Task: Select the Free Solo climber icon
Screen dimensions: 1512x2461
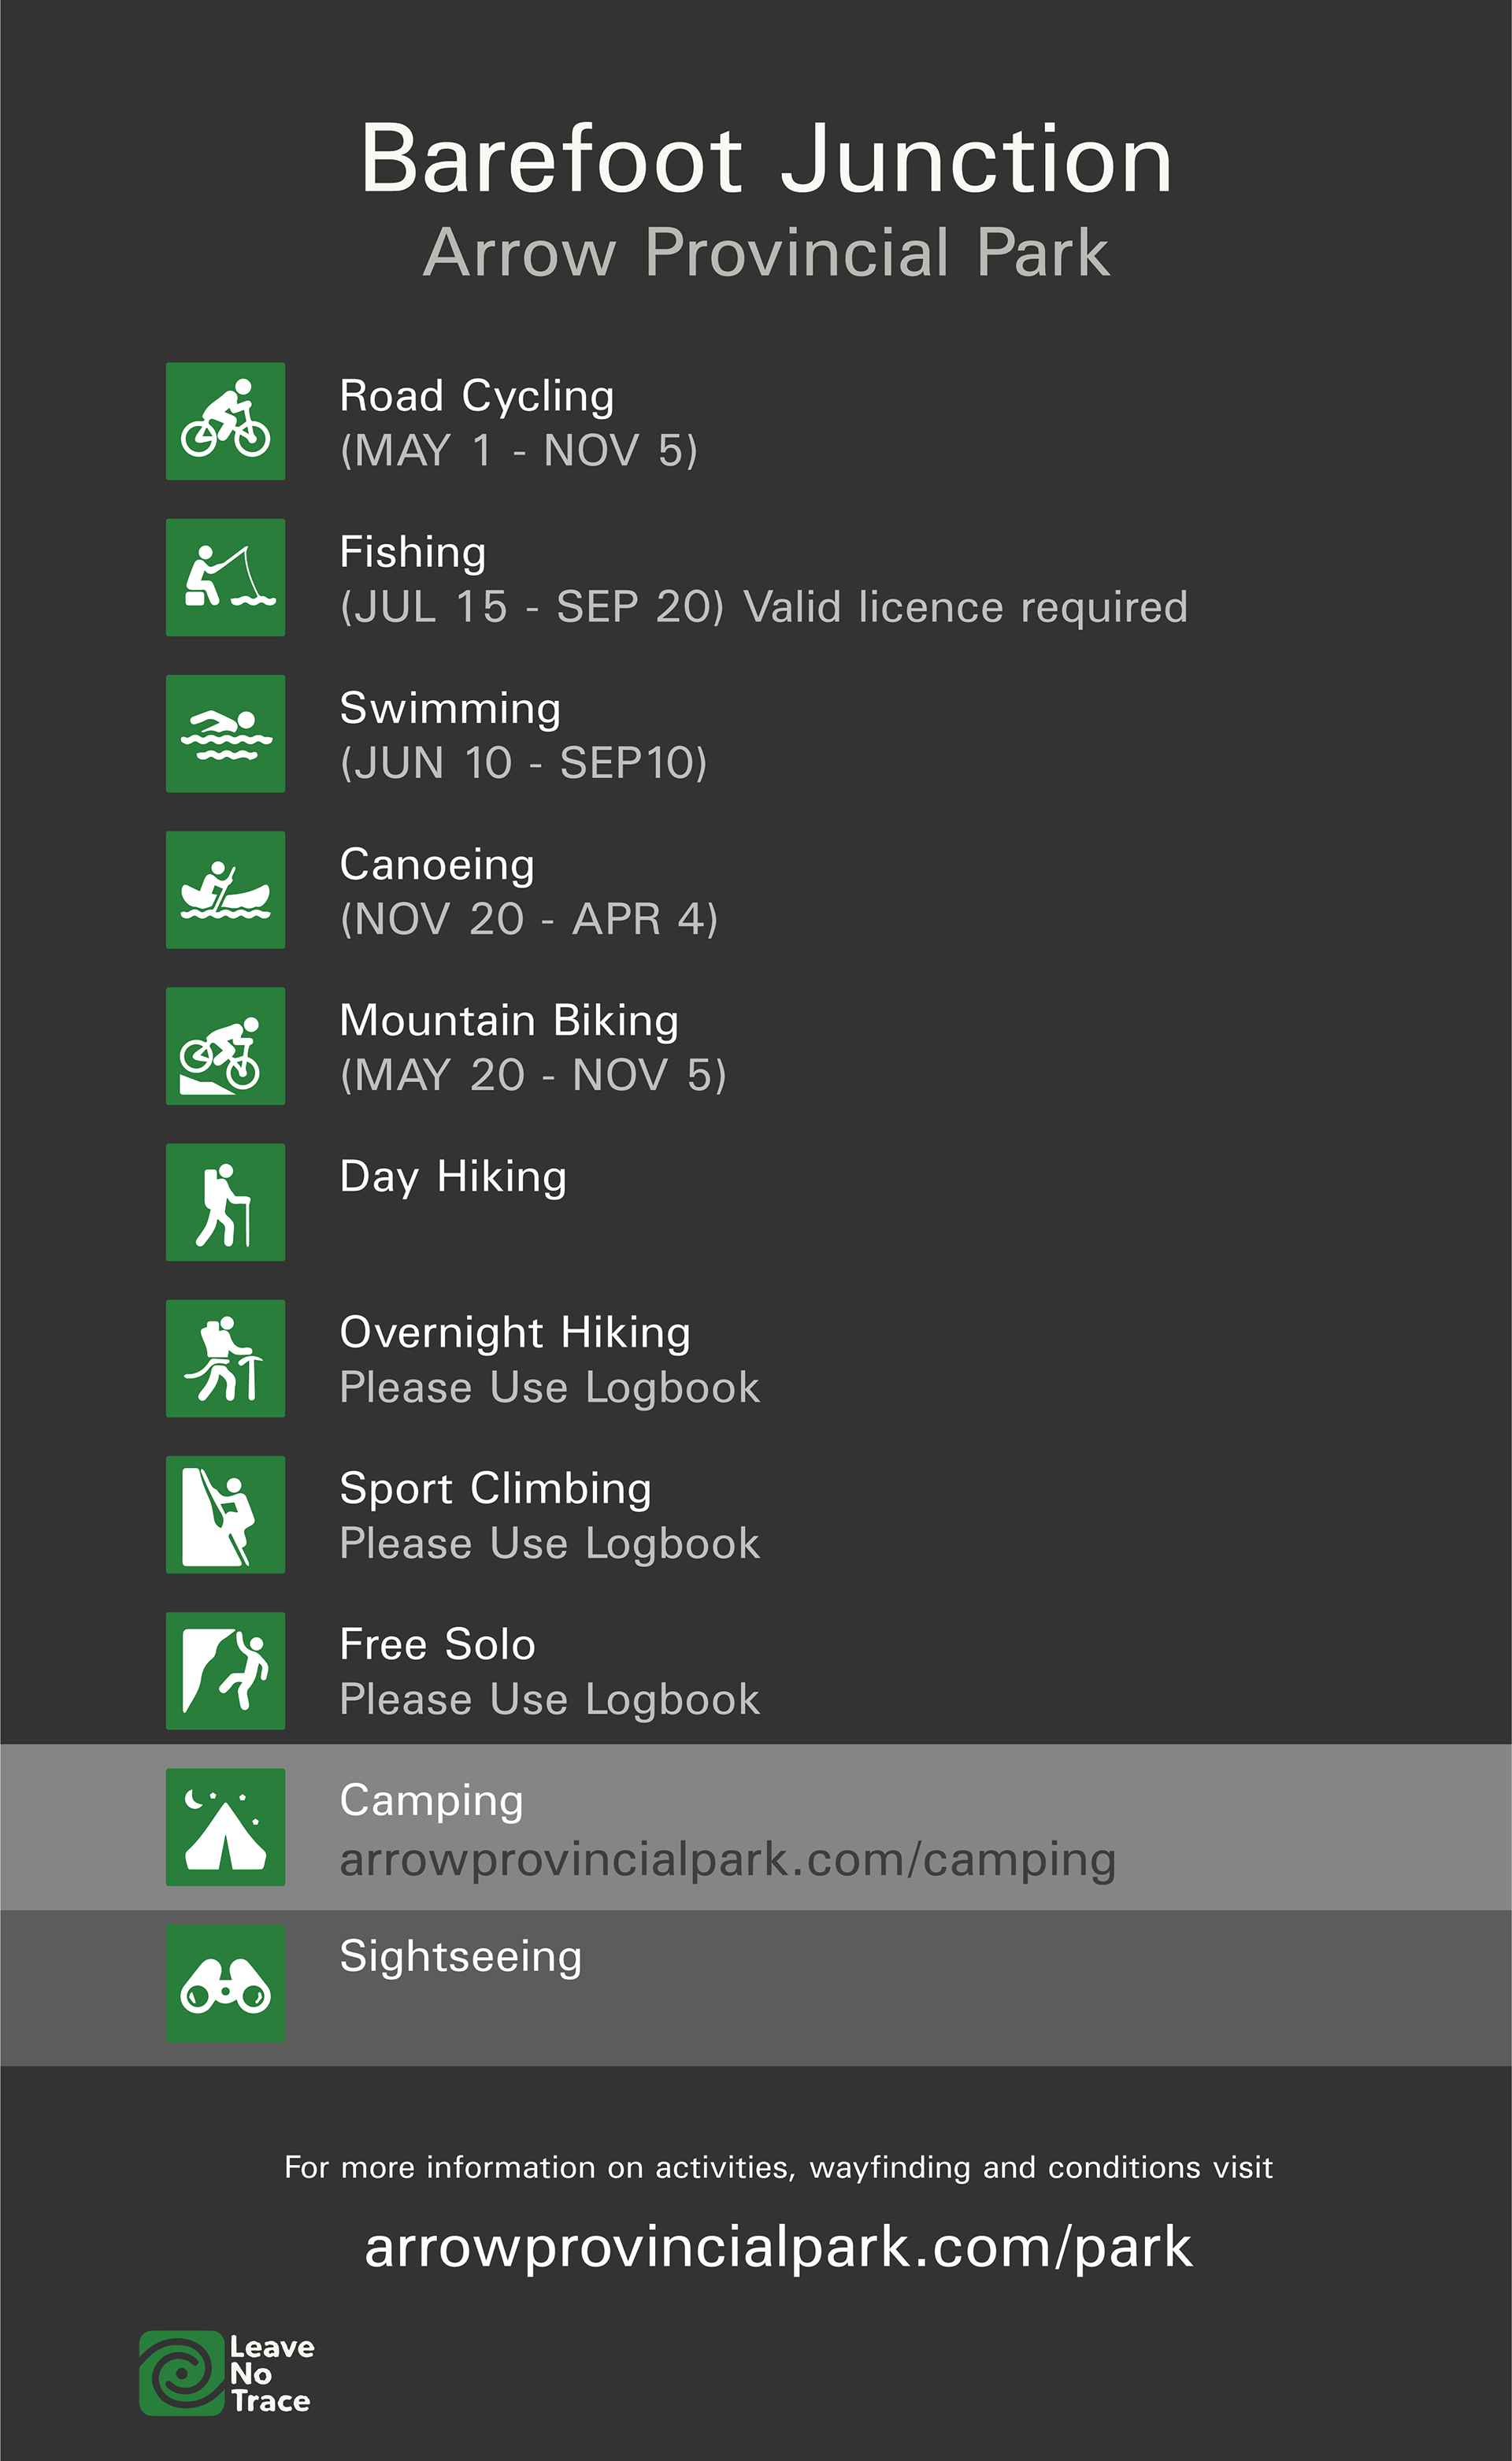Action: coord(225,1670)
